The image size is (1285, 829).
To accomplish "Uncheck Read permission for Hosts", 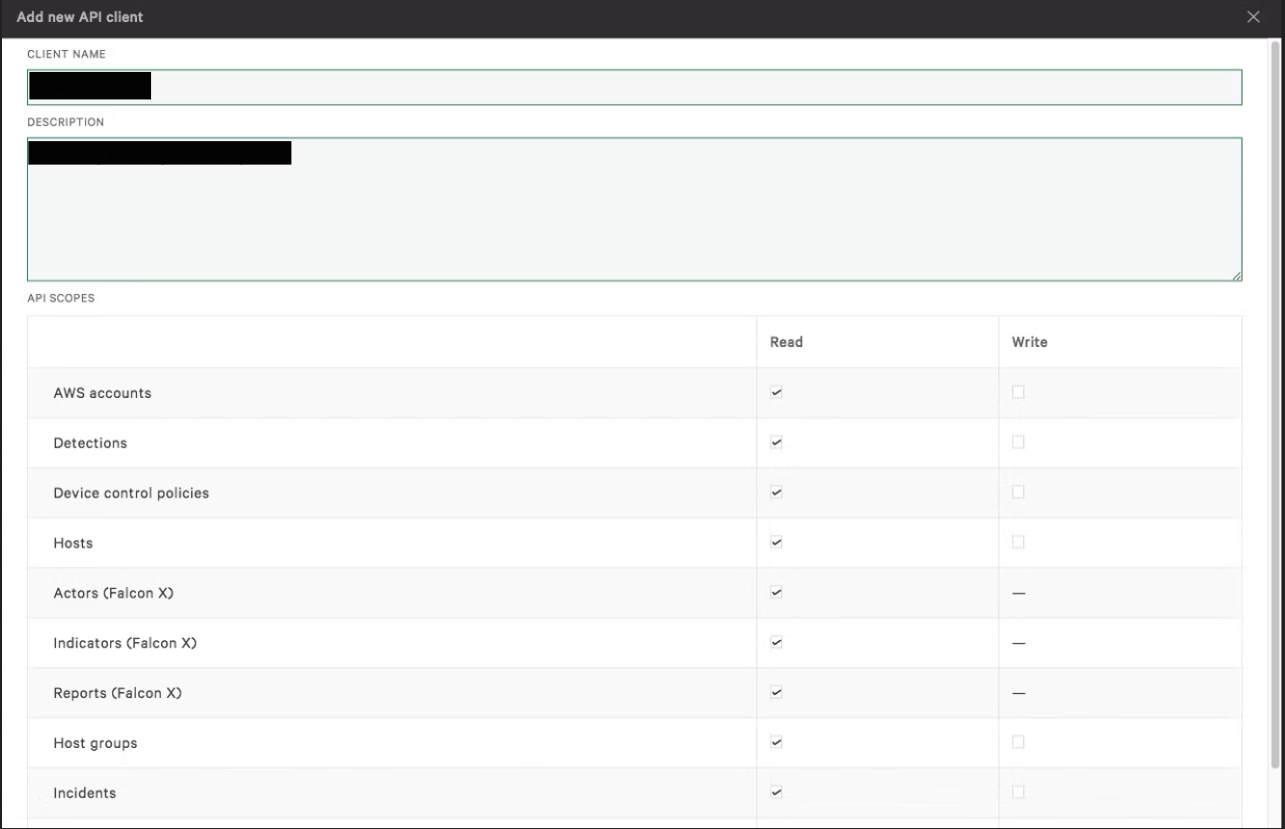I will pos(776,542).
